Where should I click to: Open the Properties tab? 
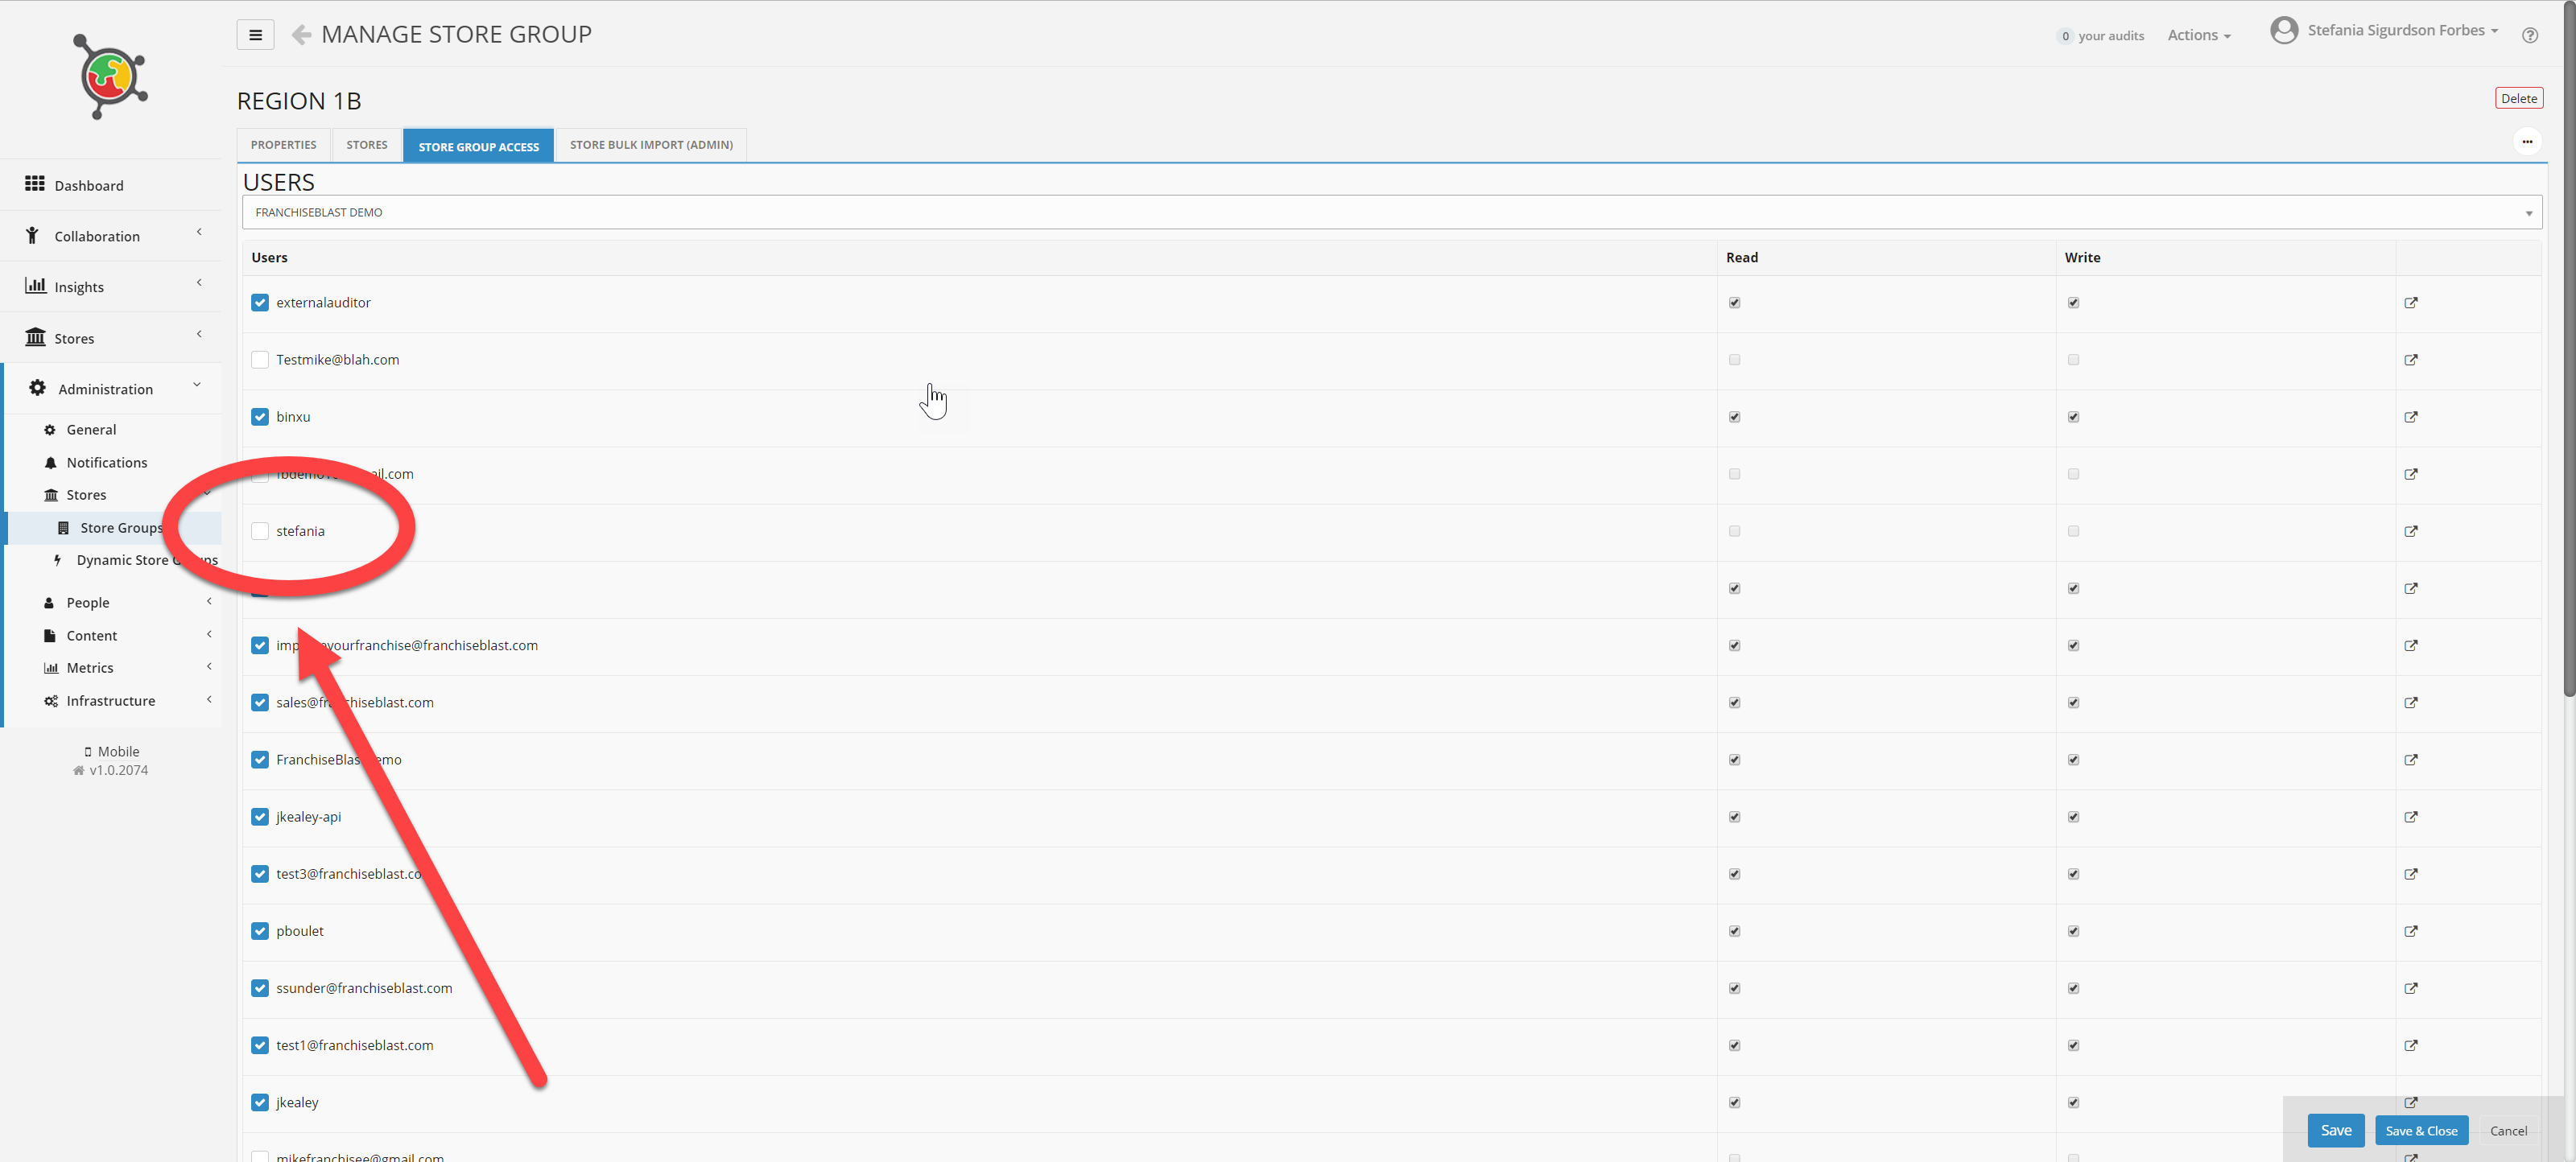(x=283, y=145)
